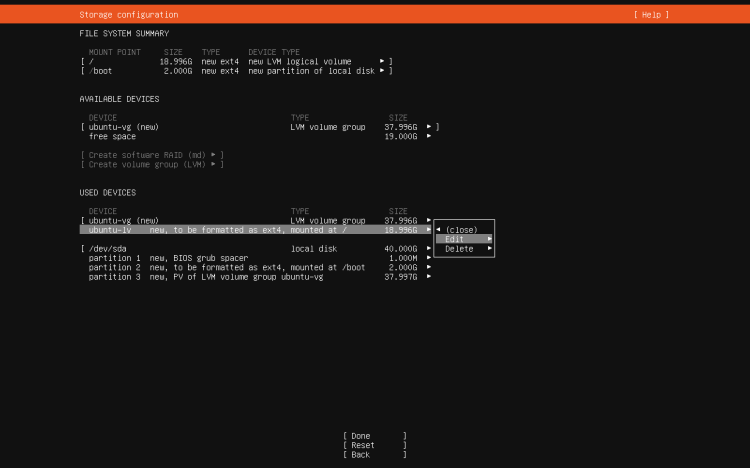
Task: Open the Help menu in header
Action: 651,15
